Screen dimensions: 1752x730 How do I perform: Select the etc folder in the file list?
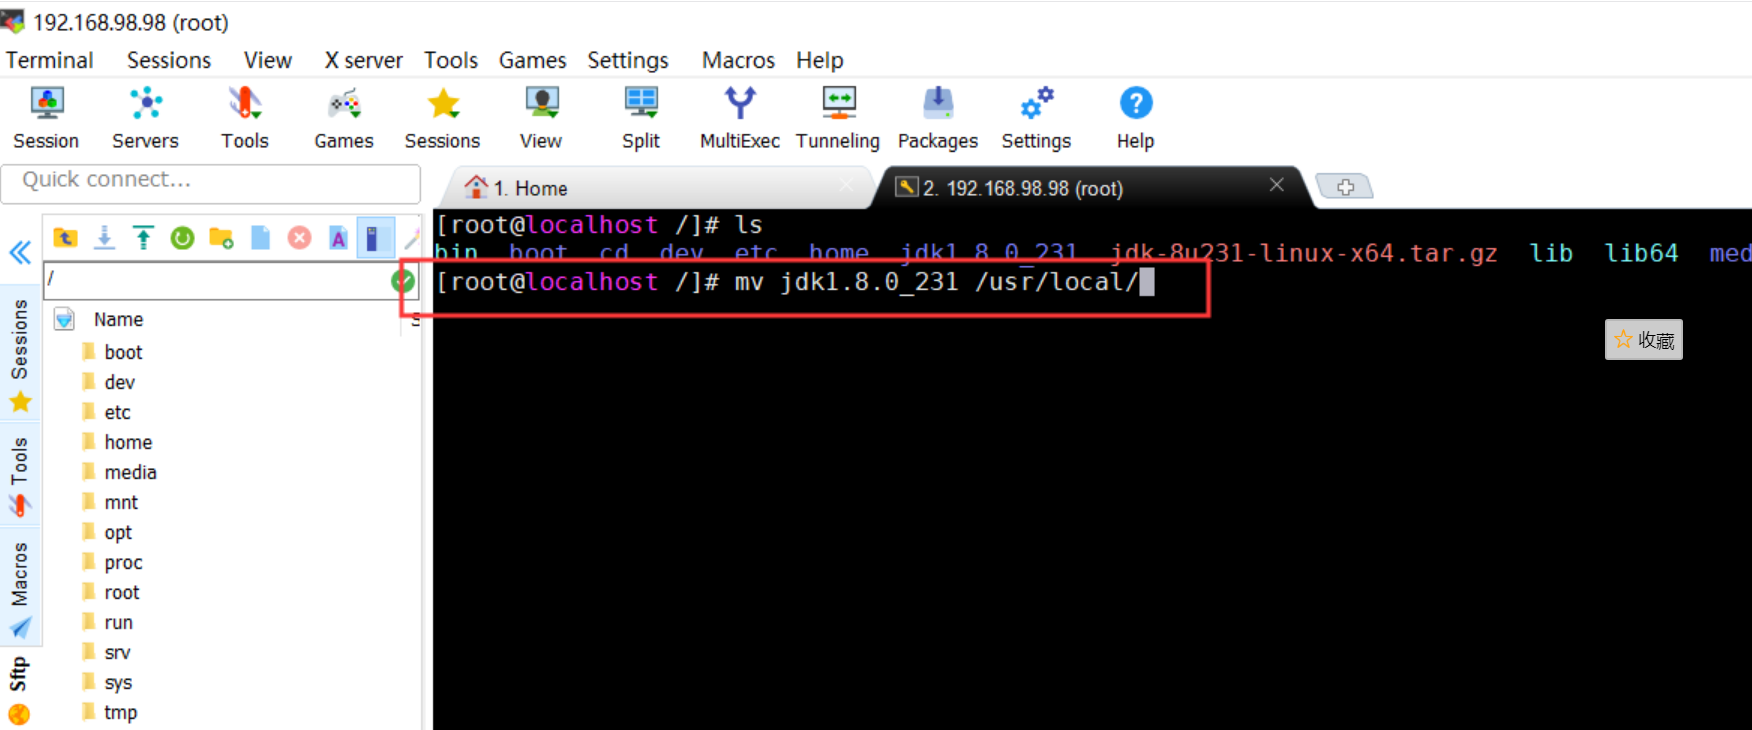pyautogui.click(x=117, y=412)
